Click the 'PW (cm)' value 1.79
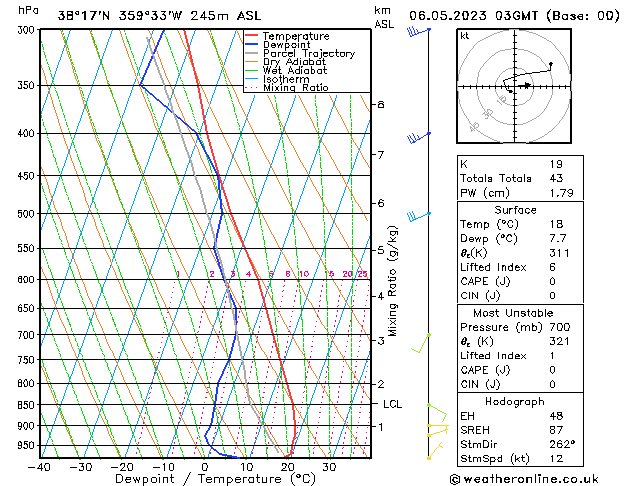 point(562,193)
